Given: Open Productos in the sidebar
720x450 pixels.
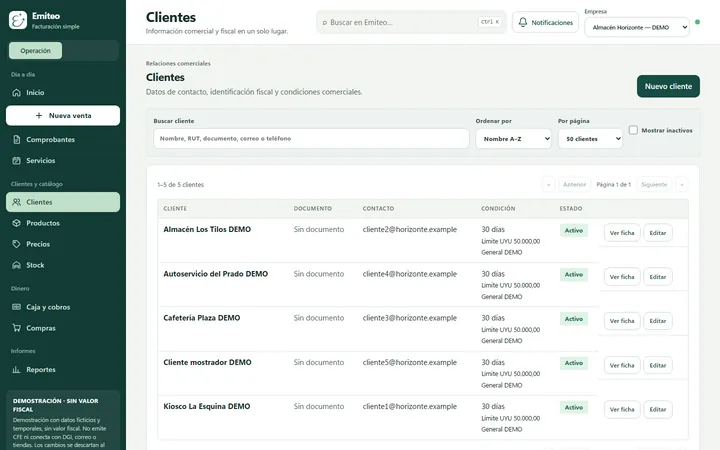Looking at the screenshot, I should (x=63, y=223).
